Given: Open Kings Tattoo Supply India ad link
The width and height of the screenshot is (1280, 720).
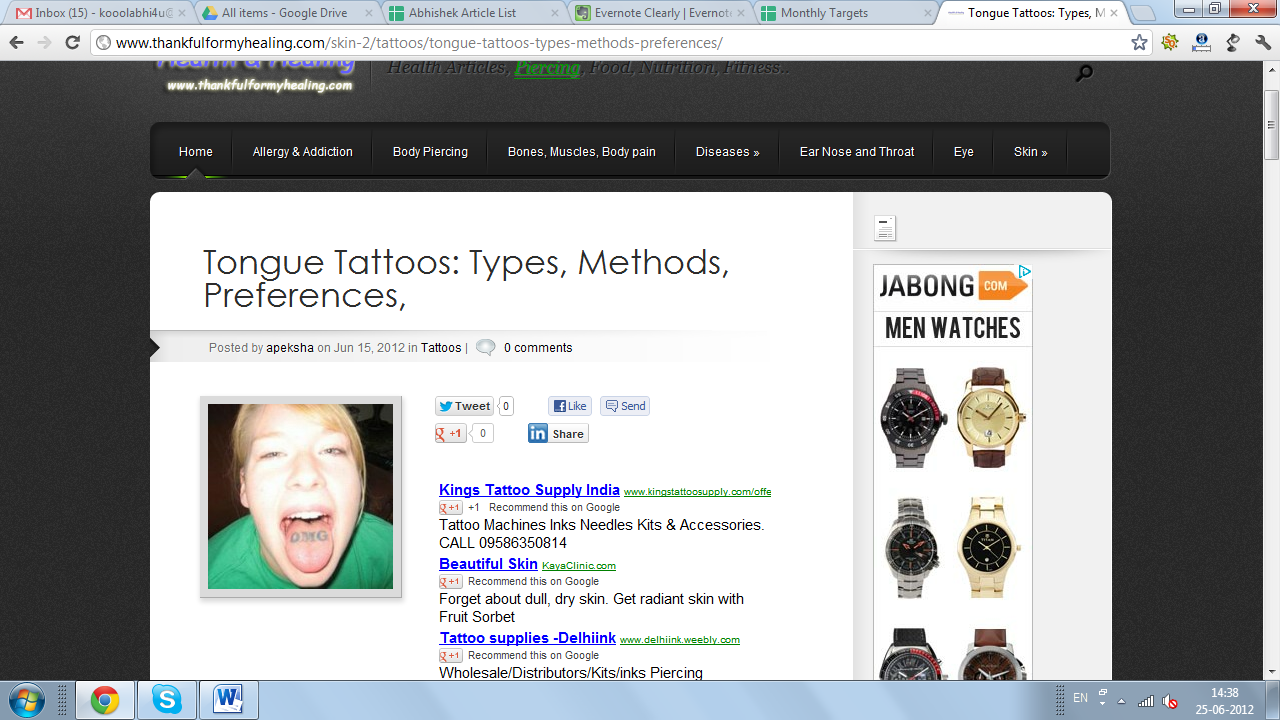Looking at the screenshot, I should (529, 490).
